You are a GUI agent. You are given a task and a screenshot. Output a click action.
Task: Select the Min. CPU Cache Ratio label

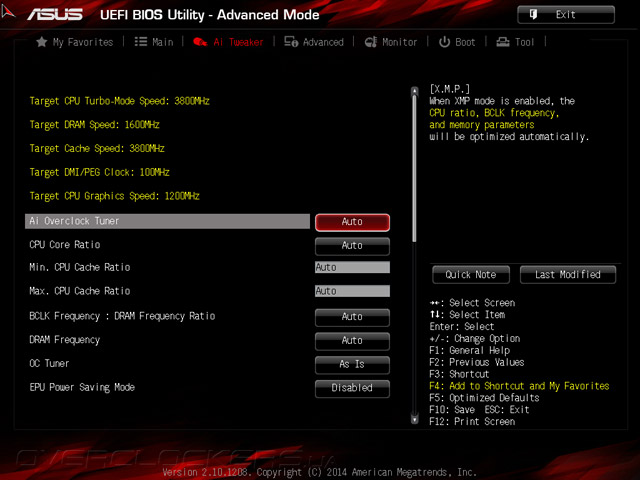80,267
